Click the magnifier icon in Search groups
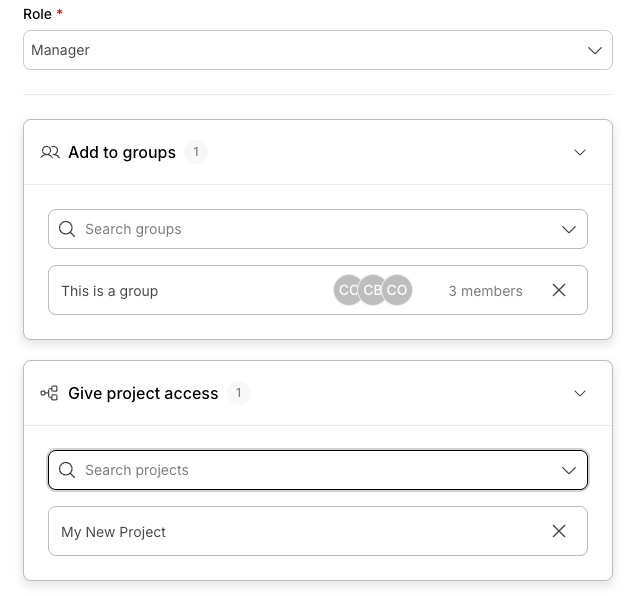Image resolution: width=632 pixels, height=596 pixels. point(67,229)
